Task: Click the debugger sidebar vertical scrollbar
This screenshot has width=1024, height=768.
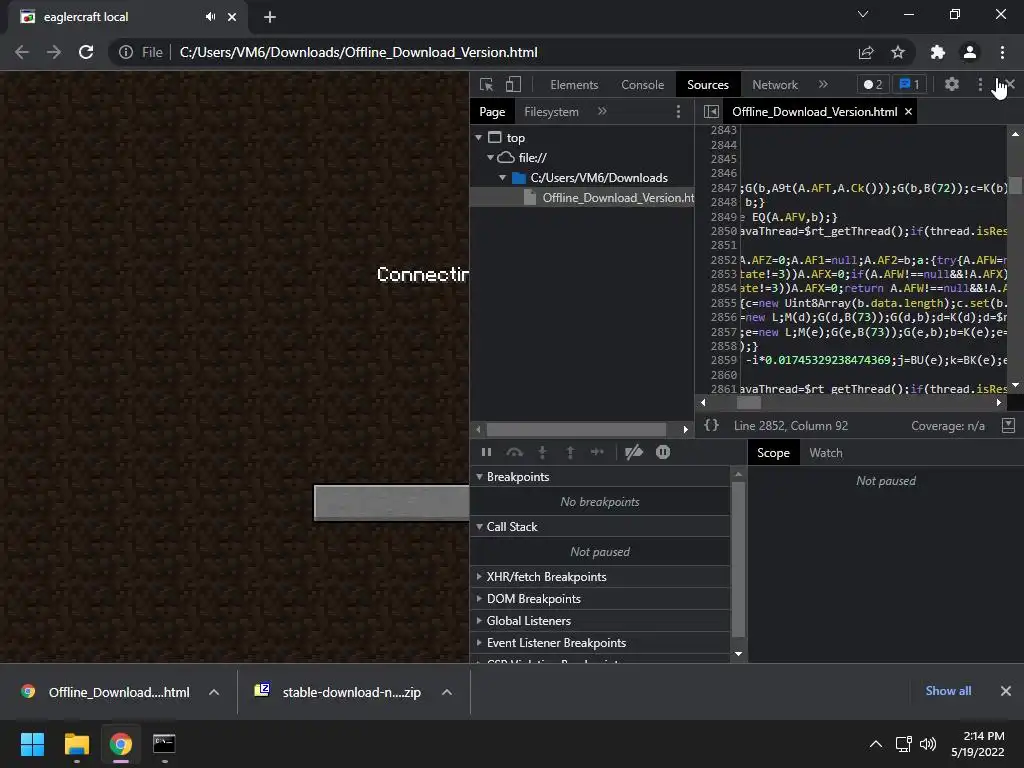Action: [739, 559]
